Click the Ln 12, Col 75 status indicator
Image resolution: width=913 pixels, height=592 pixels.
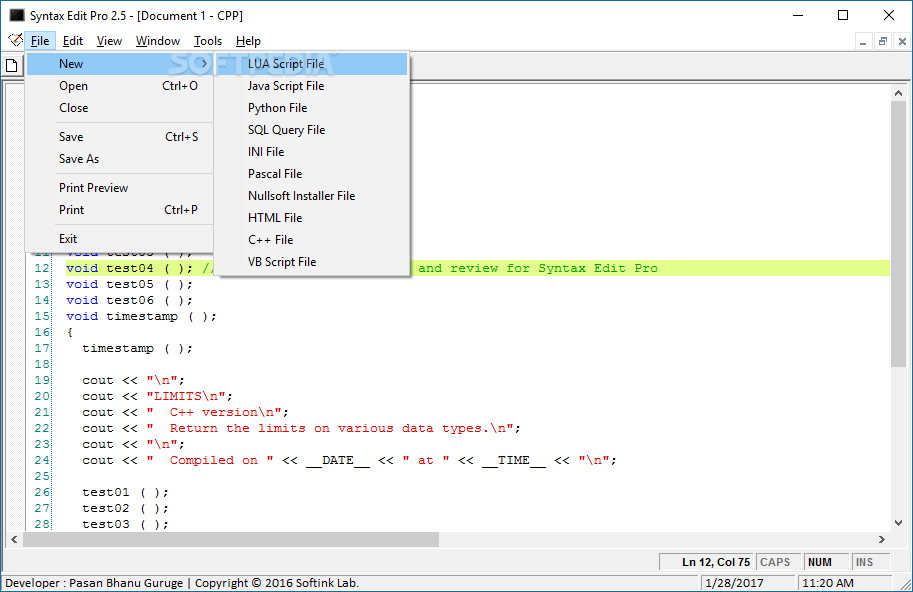[x=706, y=562]
